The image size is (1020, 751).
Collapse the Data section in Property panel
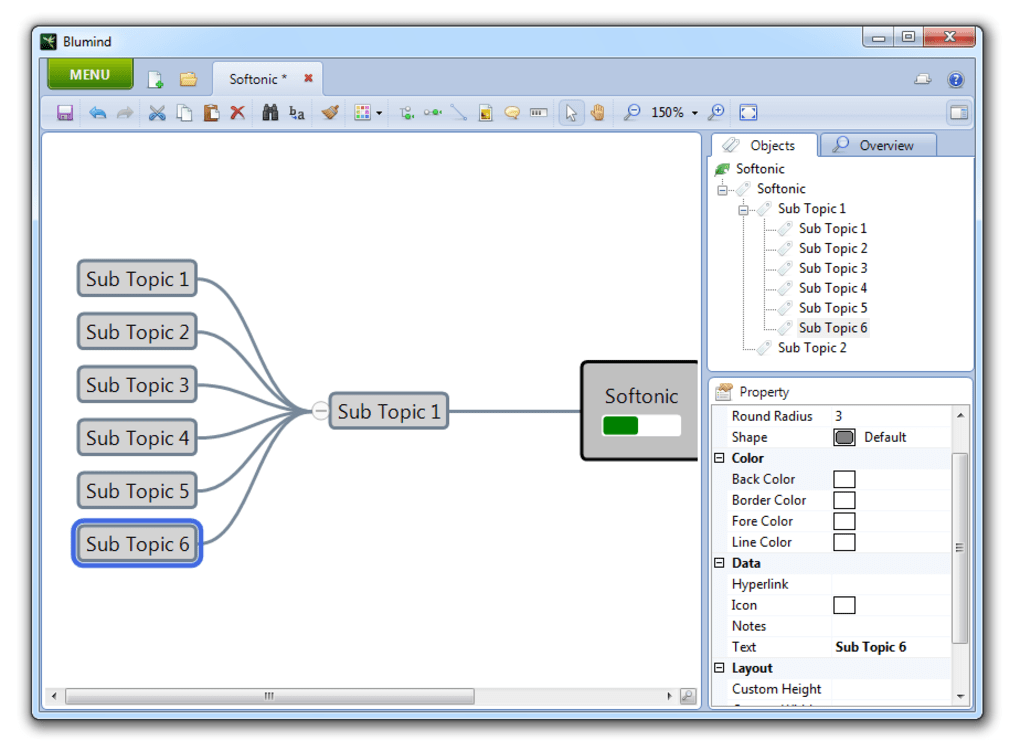(x=719, y=563)
